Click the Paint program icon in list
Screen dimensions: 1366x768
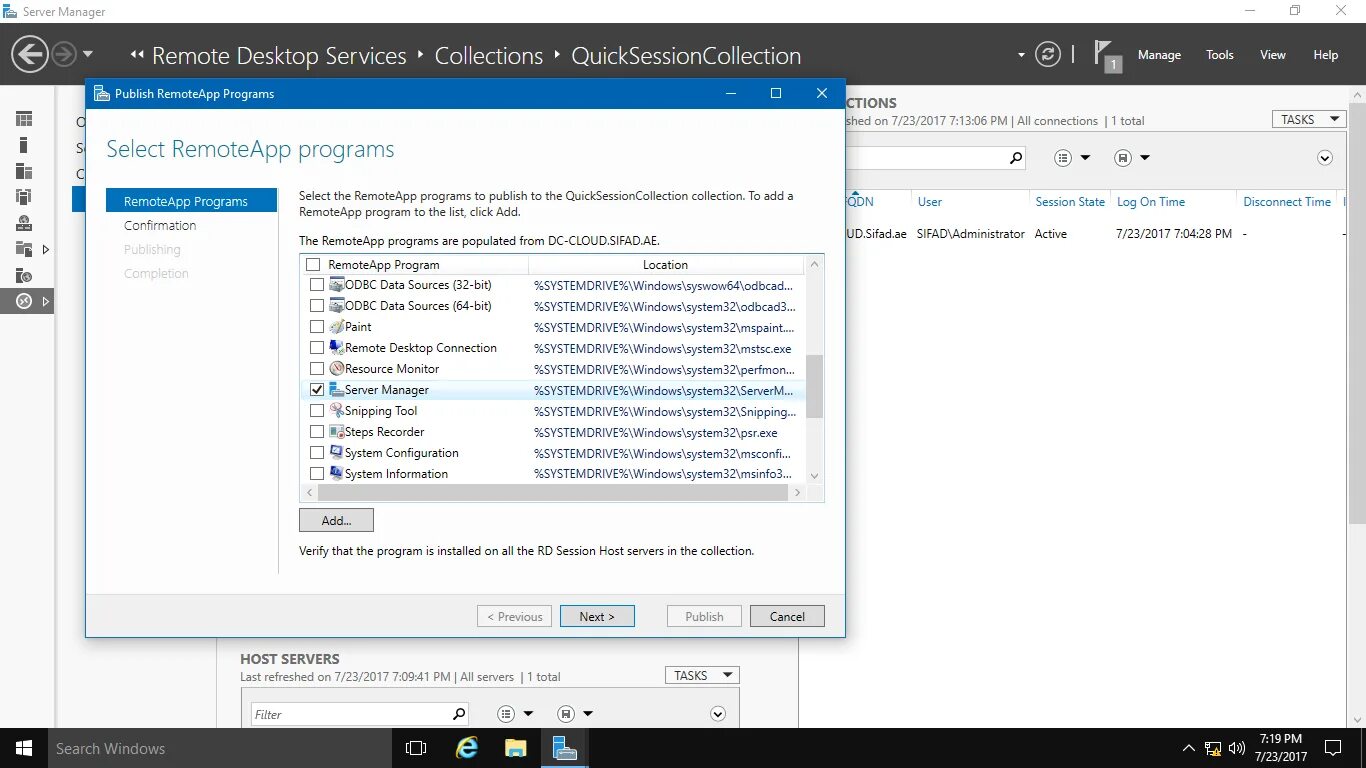[x=337, y=327]
